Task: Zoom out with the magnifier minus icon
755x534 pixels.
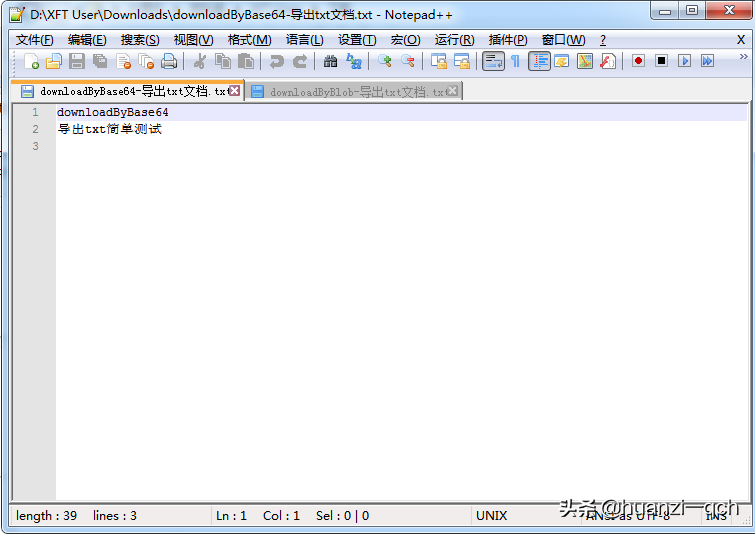Action: coord(408,61)
